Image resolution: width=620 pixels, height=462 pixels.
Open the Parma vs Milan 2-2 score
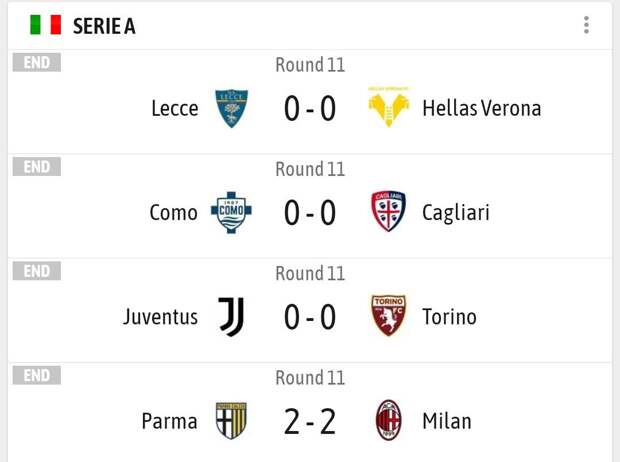pyautogui.click(x=310, y=422)
